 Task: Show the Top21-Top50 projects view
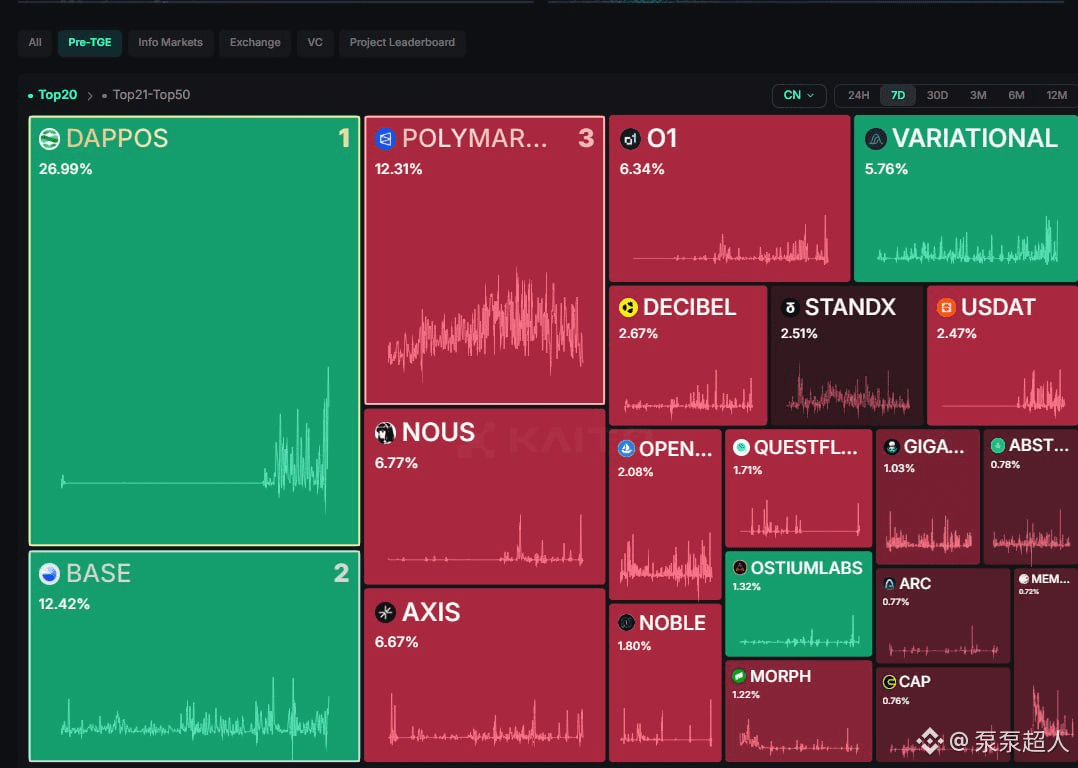click(x=146, y=95)
